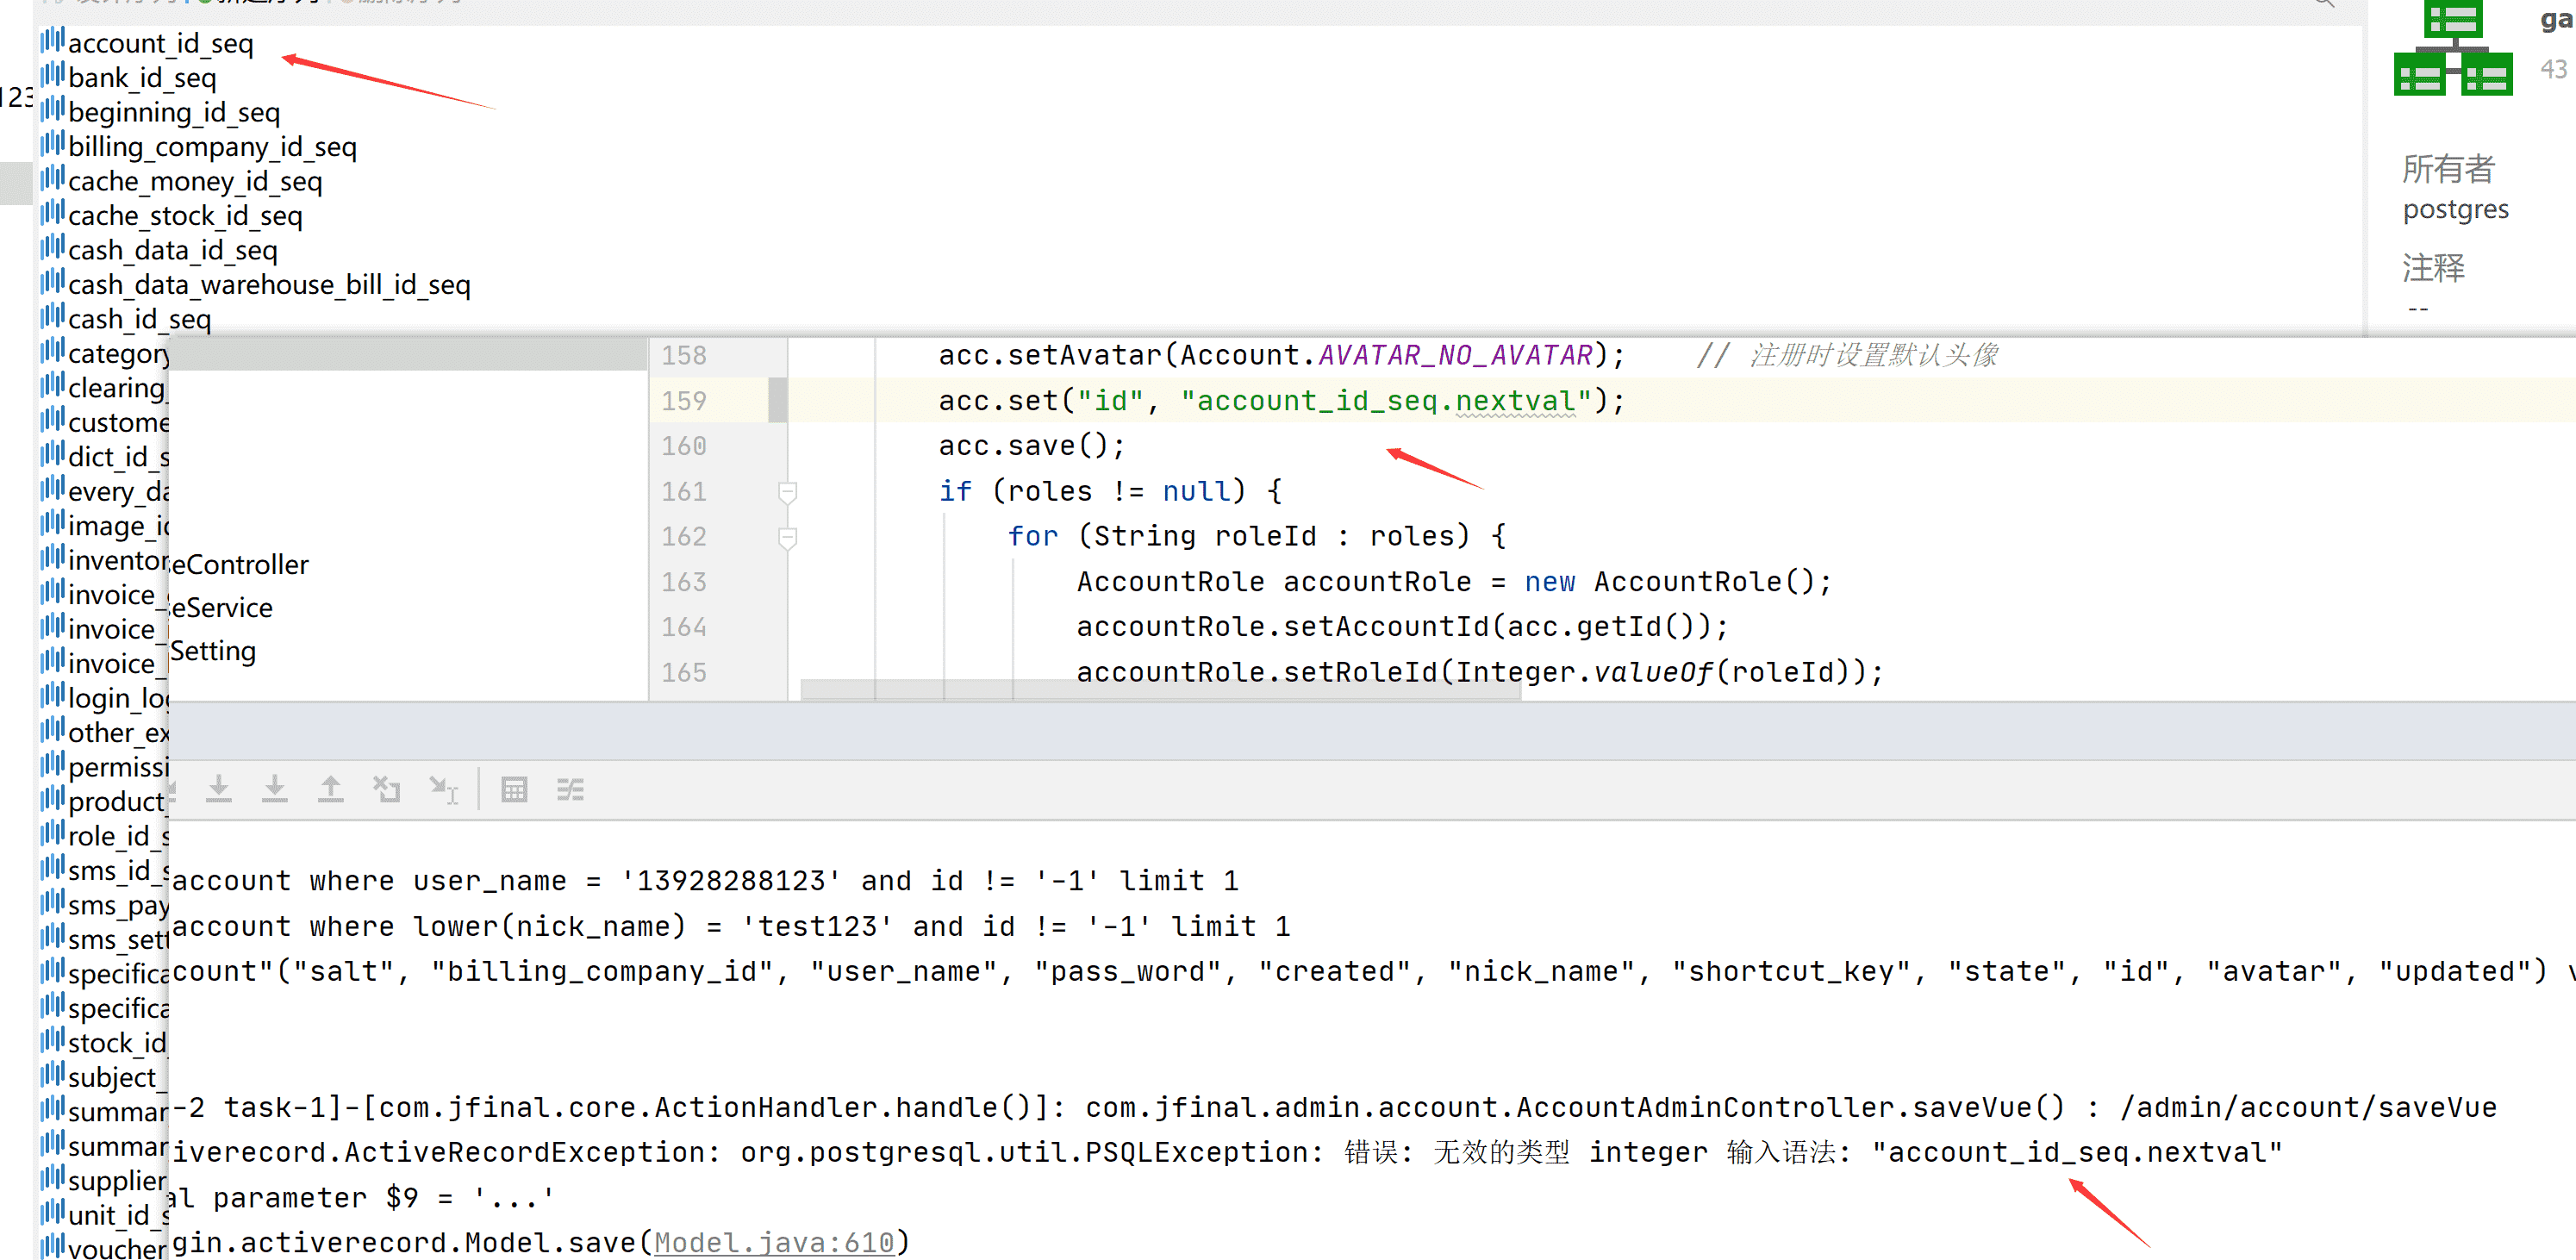Click line number 160 in the gutter

pyautogui.click(x=684, y=446)
